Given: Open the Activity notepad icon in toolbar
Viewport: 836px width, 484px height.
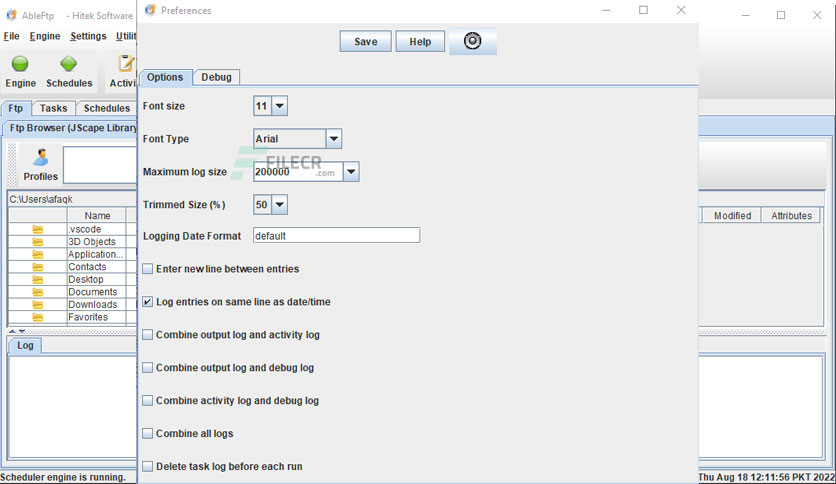Looking at the screenshot, I should (126, 63).
